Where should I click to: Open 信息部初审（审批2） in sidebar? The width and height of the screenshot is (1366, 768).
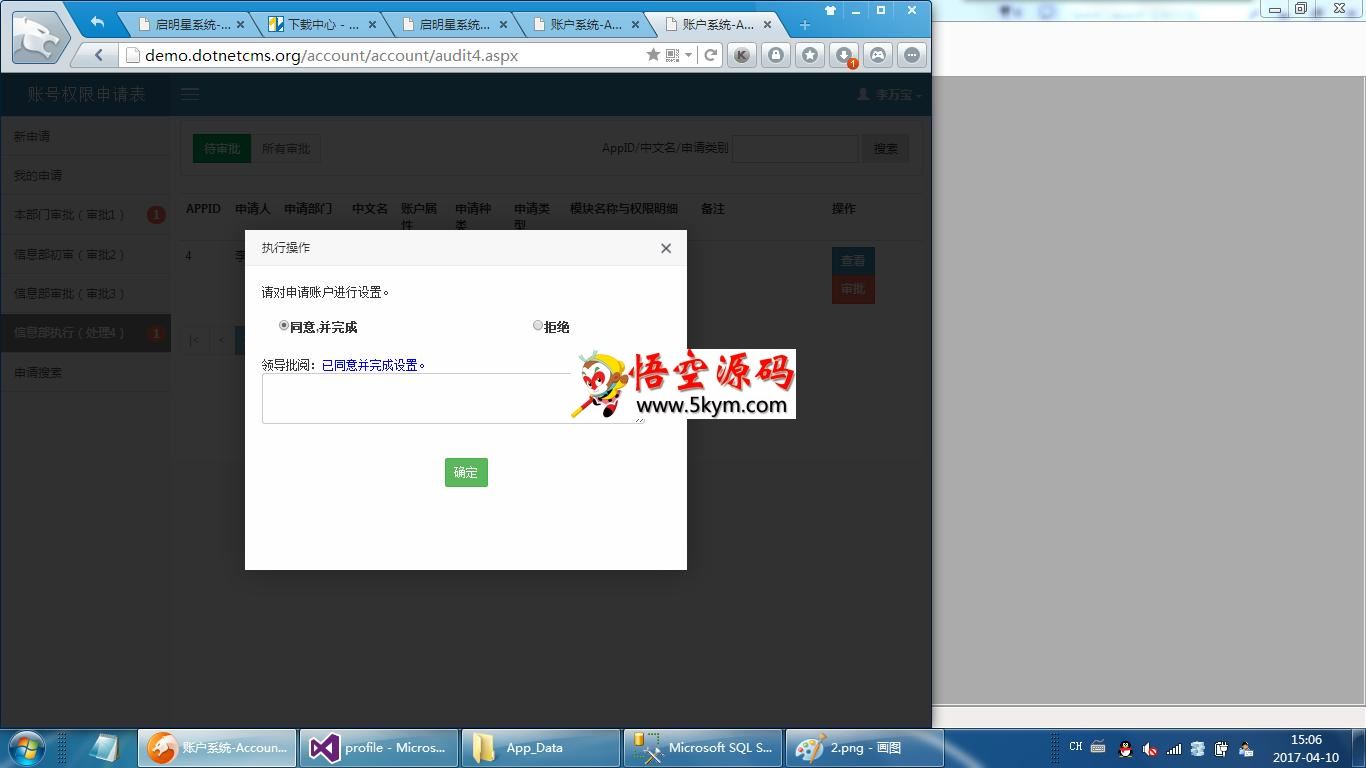coord(85,254)
